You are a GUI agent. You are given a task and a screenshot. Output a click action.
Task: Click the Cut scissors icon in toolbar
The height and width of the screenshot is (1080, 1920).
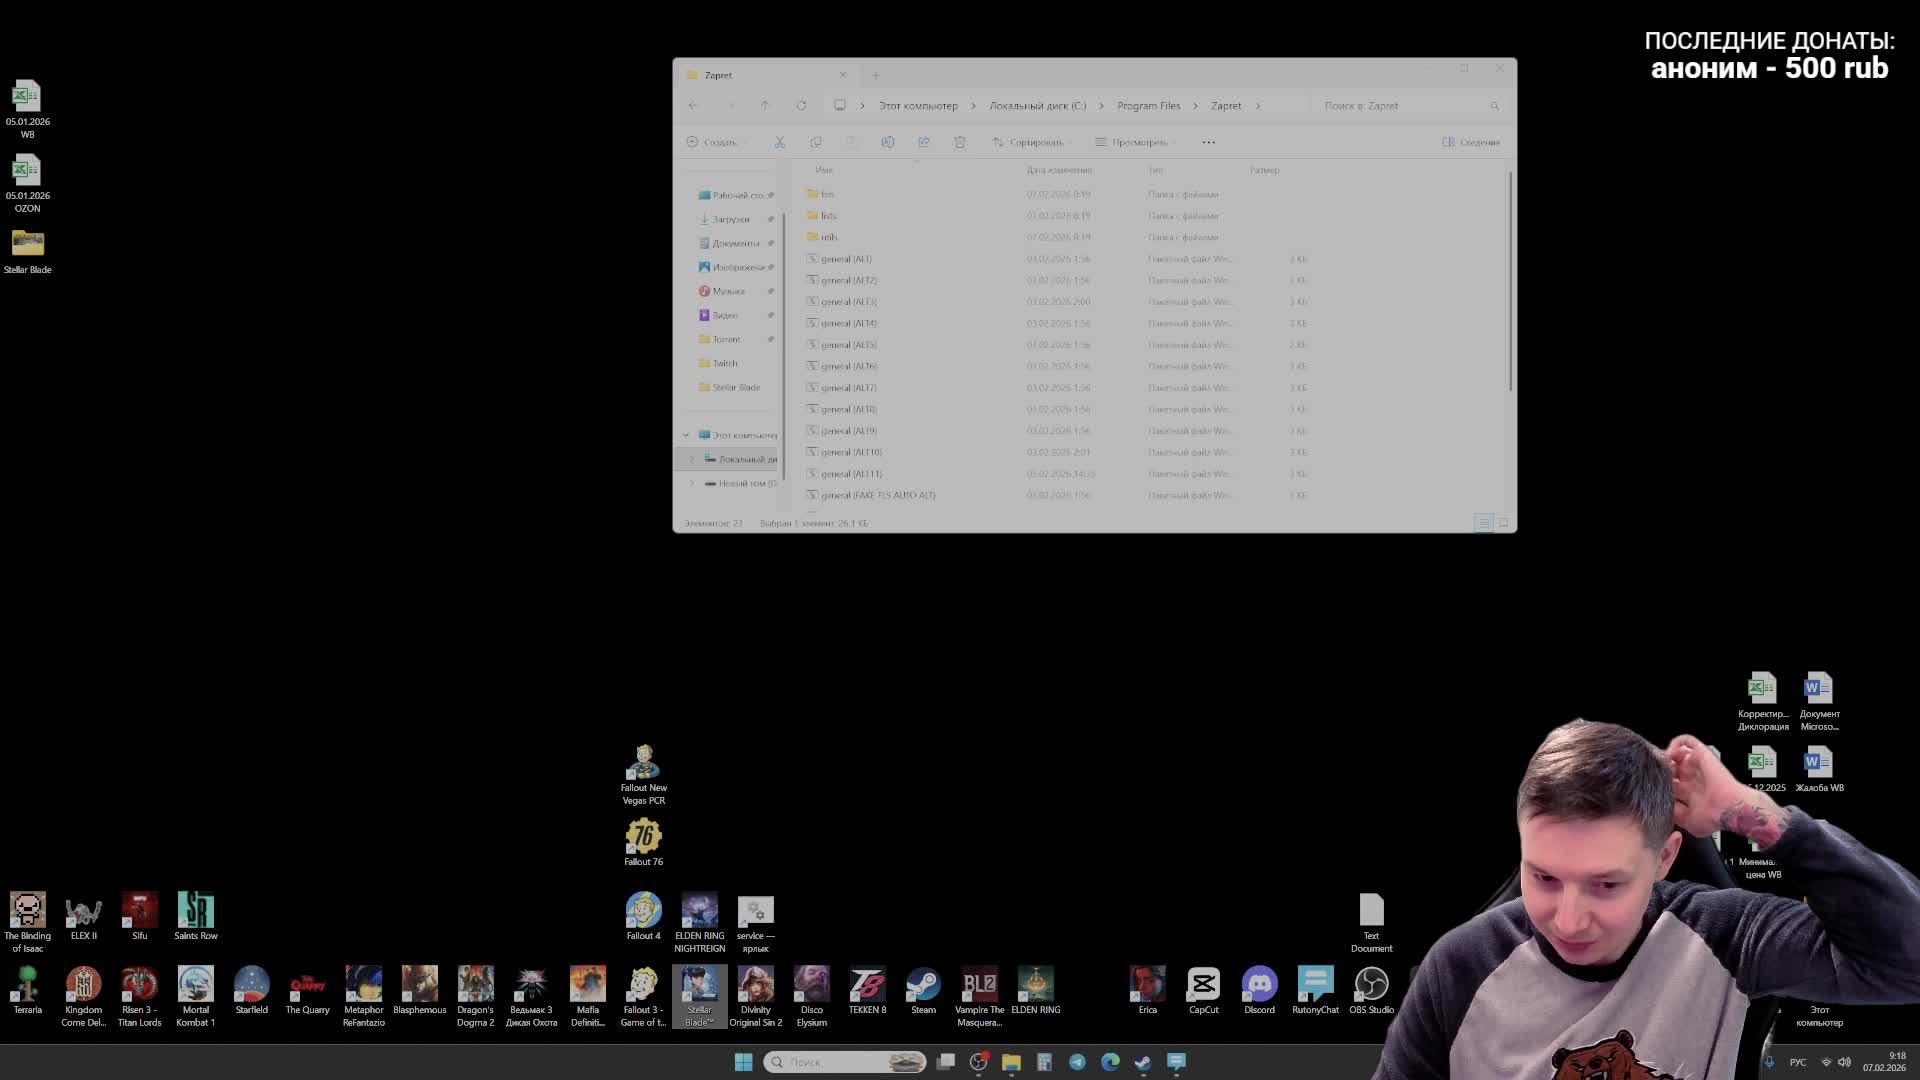click(779, 142)
